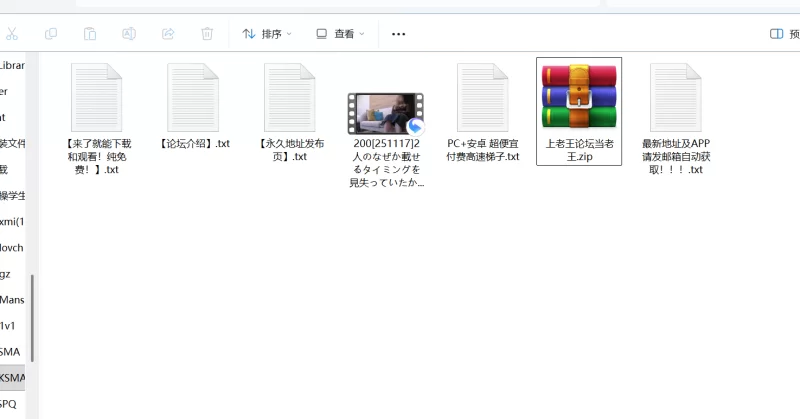This screenshot has height=419, width=800.
Task: Toggle the preview pane button
Action: pos(784,34)
